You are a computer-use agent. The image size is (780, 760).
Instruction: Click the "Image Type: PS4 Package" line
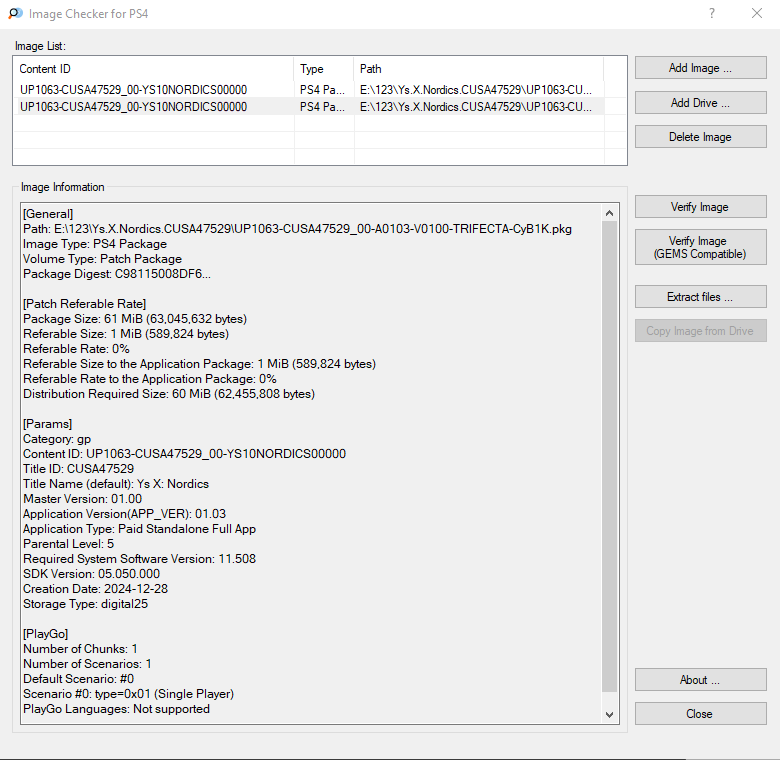tap(95, 244)
